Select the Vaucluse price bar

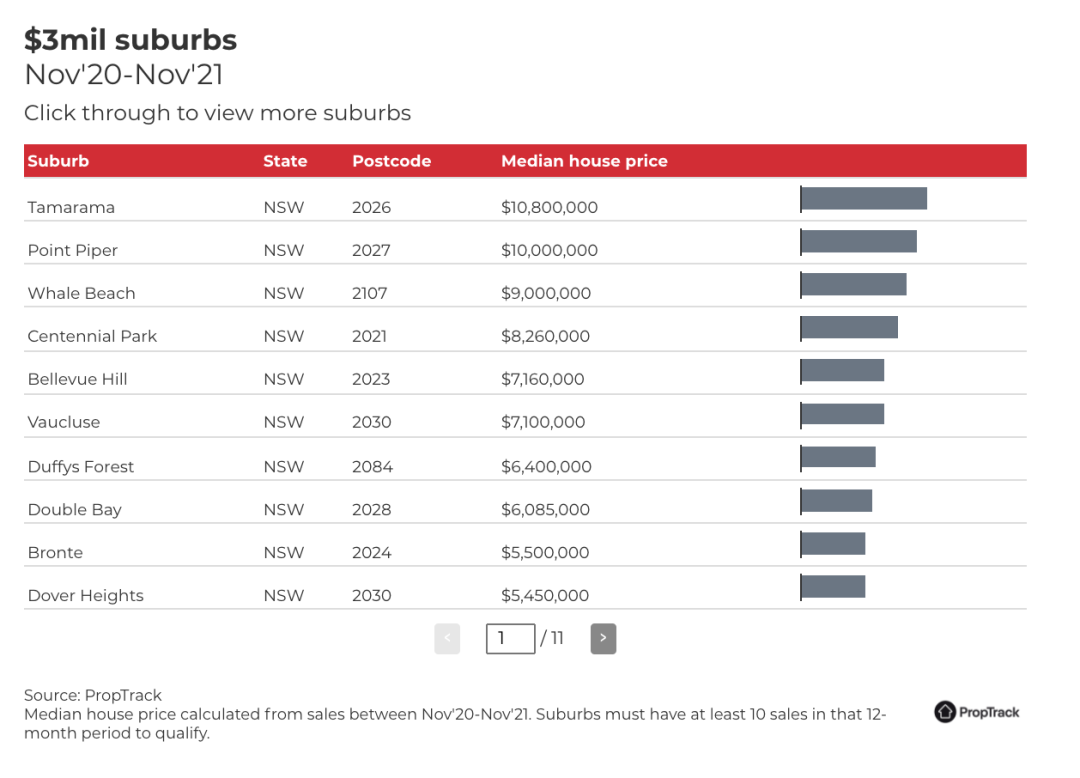pyautogui.click(x=842, y=414)
